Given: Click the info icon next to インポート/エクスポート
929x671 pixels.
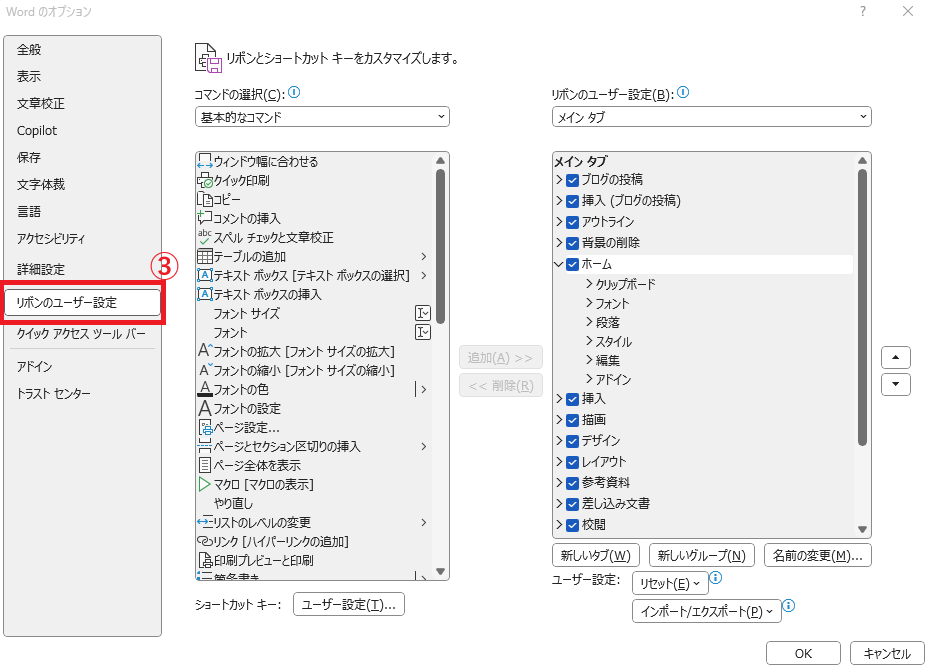Looking at the screenshot, I should pyautogui.click(x=789, y=606).
